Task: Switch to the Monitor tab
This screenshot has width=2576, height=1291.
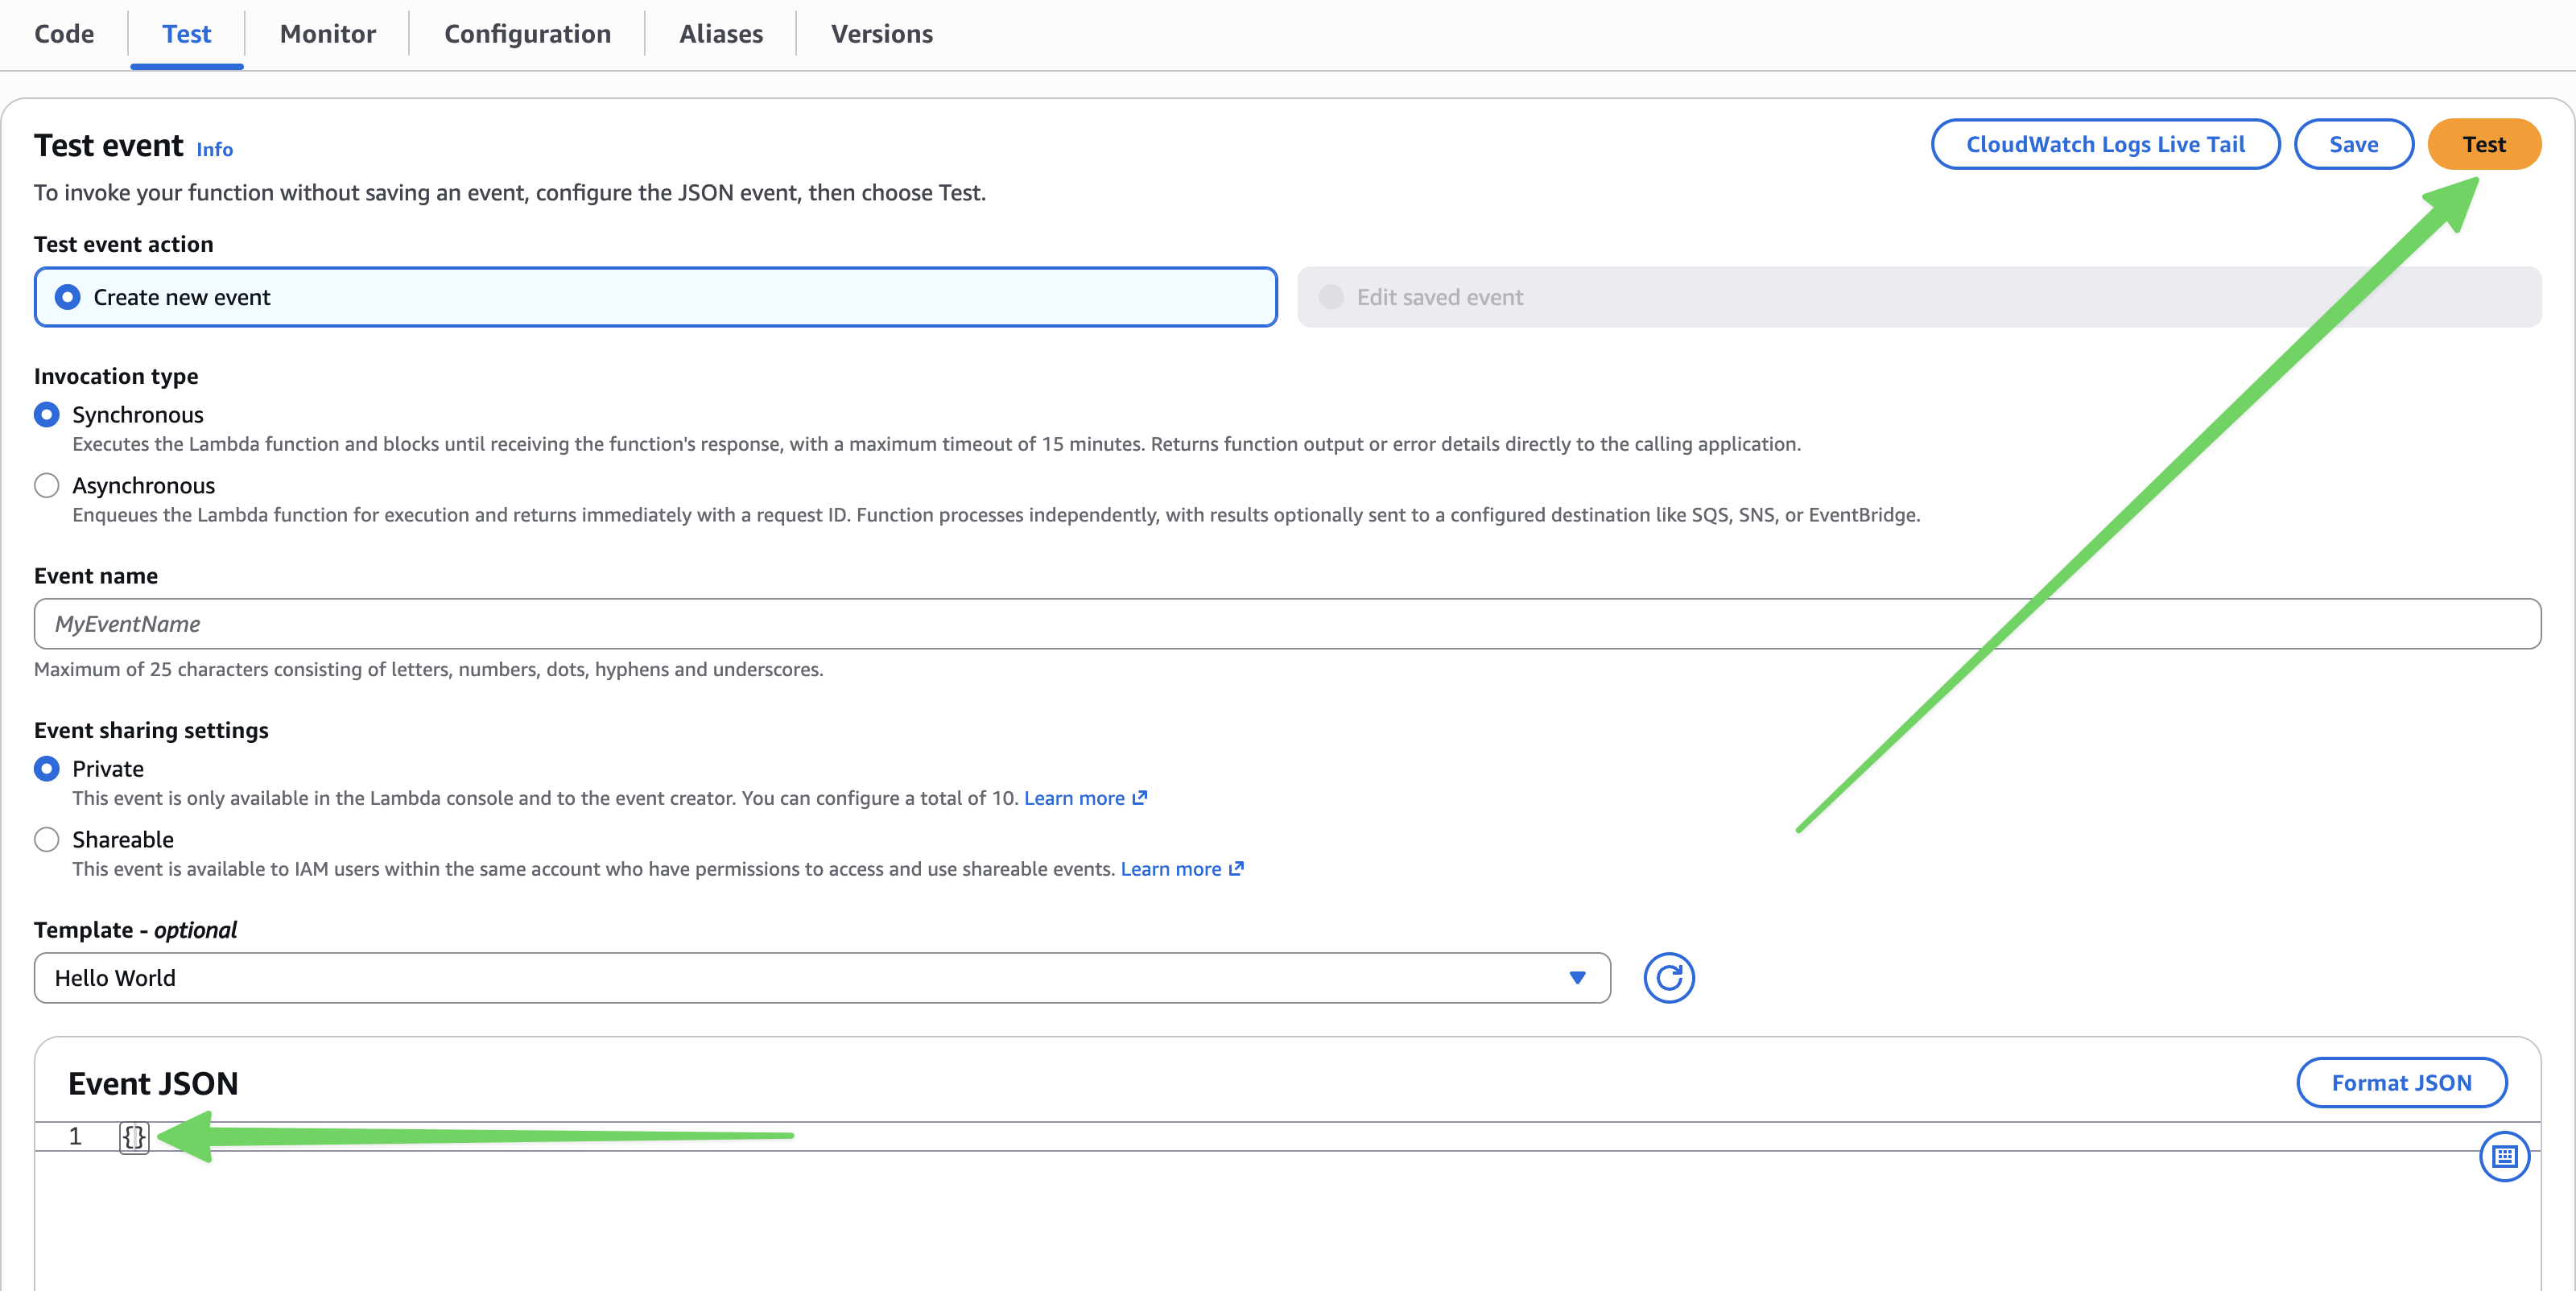Action: point(327,34)
